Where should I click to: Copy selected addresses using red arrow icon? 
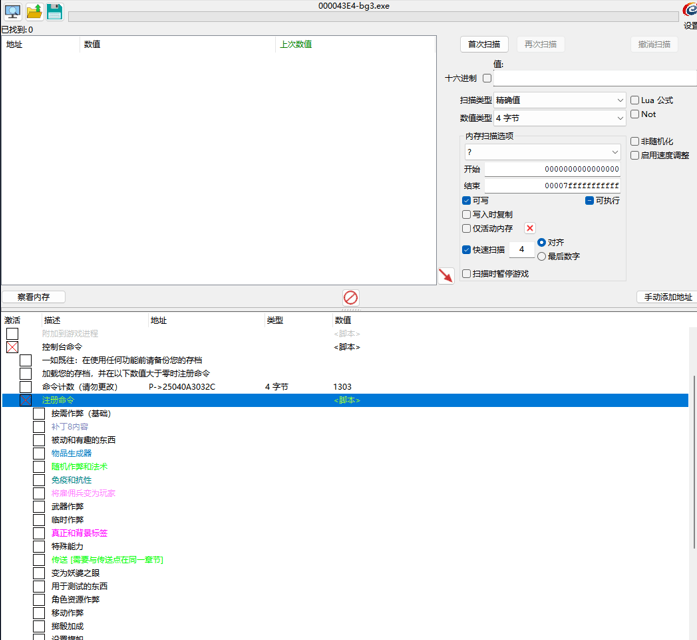(x=446, y=276)
